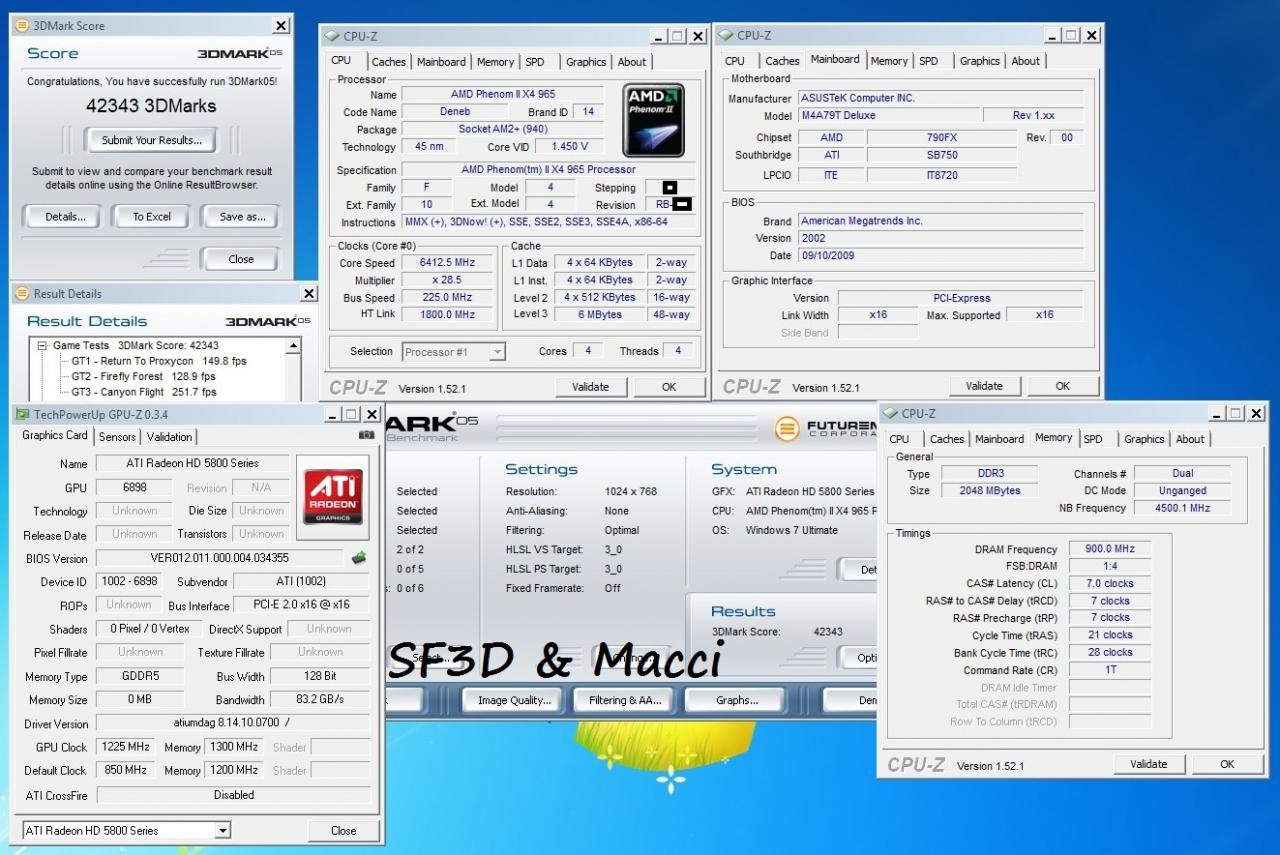The height and width of the screenshot is (855, 1280).
Task: Select the GT3 - Canyon Flight result row
Action: coord(143,392)
